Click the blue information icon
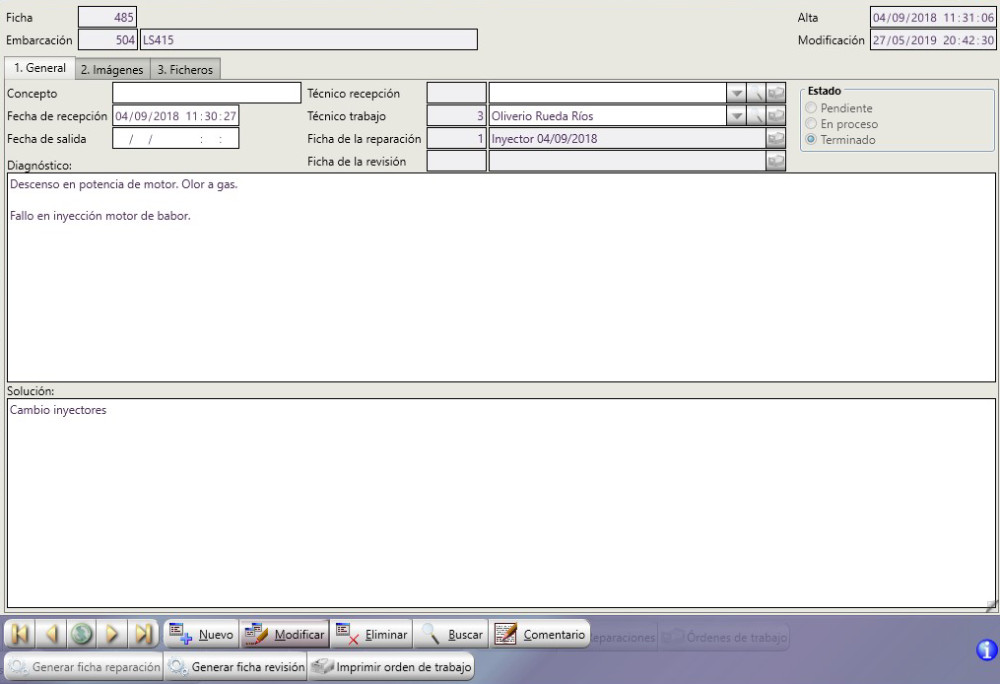 pos(986,651)
